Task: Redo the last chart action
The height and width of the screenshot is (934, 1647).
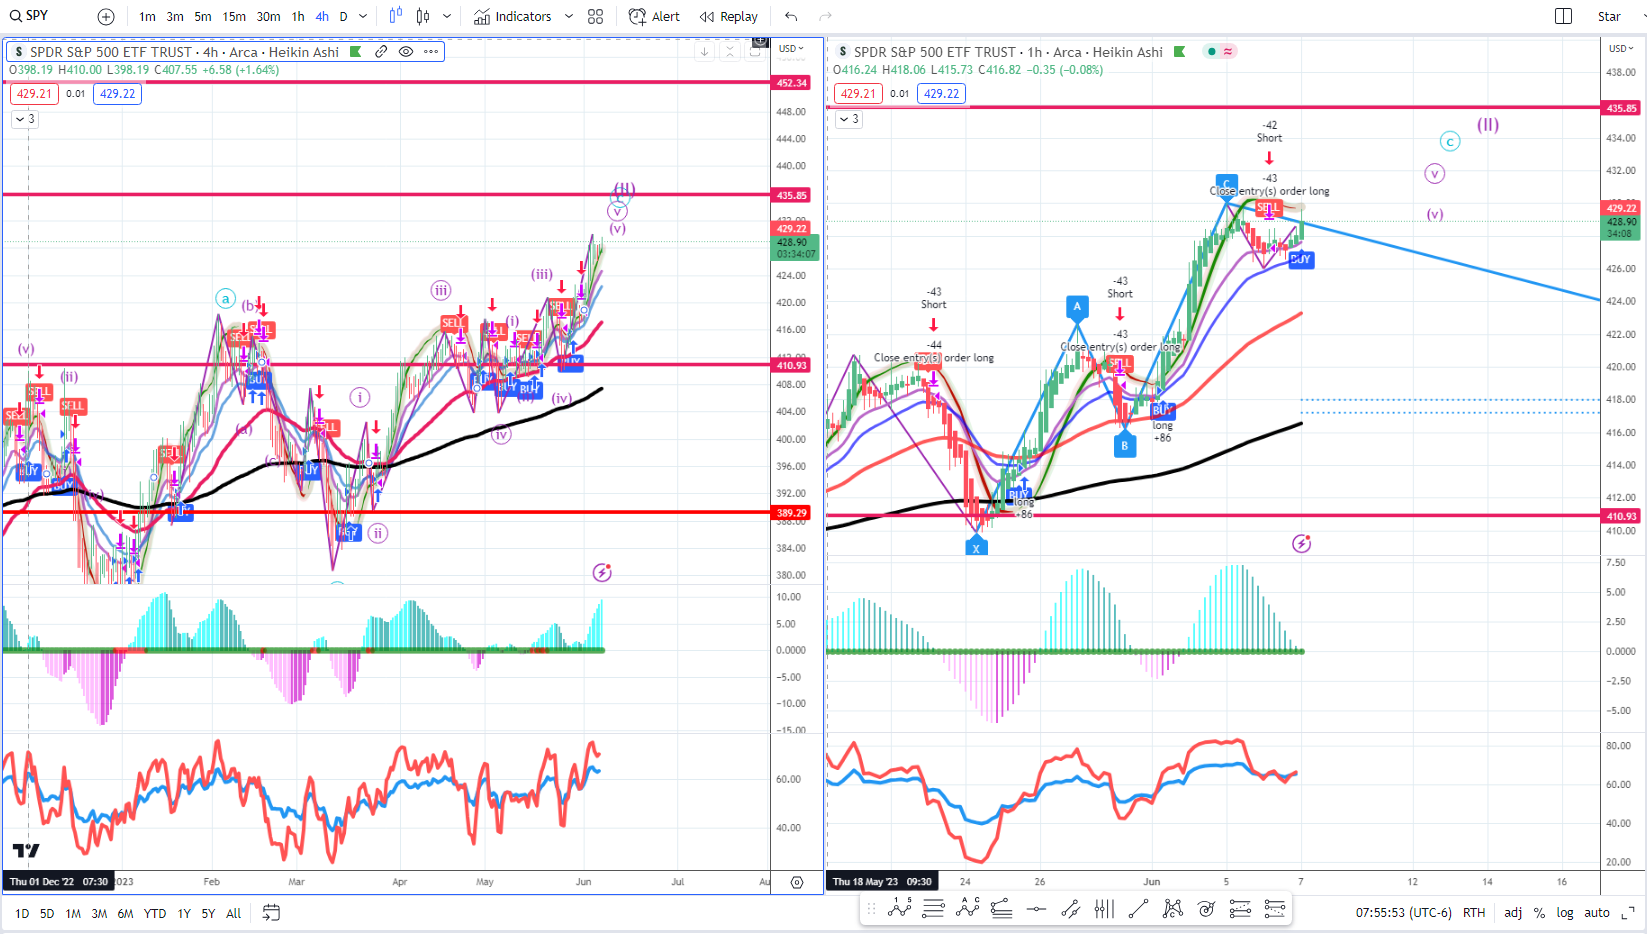Action: pyautogui.click(x=825, y=17)
